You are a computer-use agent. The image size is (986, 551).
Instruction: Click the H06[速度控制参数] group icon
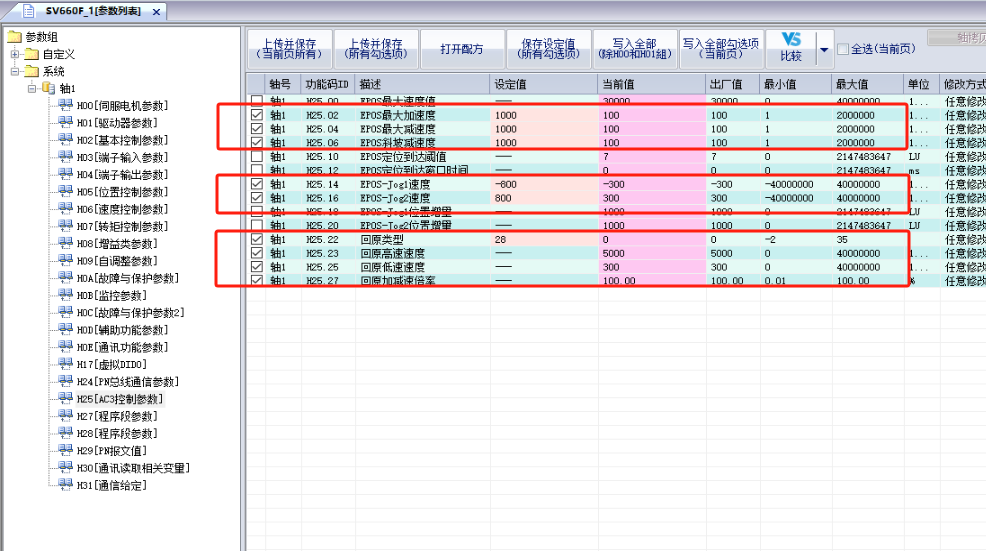pyautogui.click(x=65, y=209)
